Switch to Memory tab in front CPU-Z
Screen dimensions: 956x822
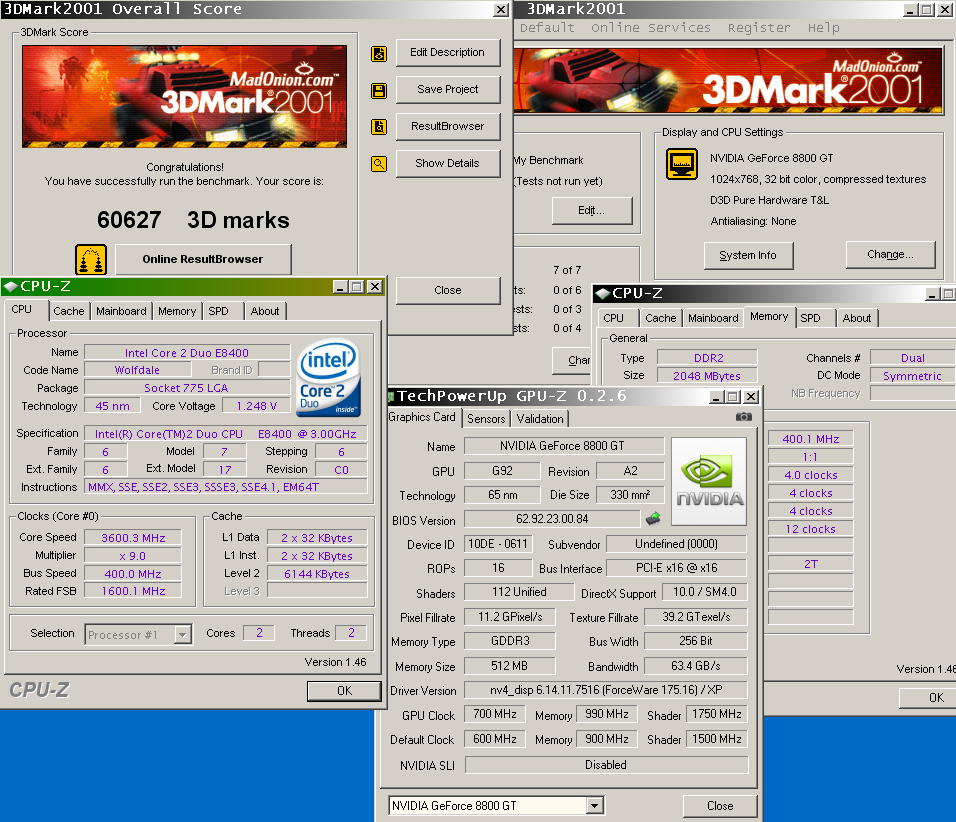point(177,311)
